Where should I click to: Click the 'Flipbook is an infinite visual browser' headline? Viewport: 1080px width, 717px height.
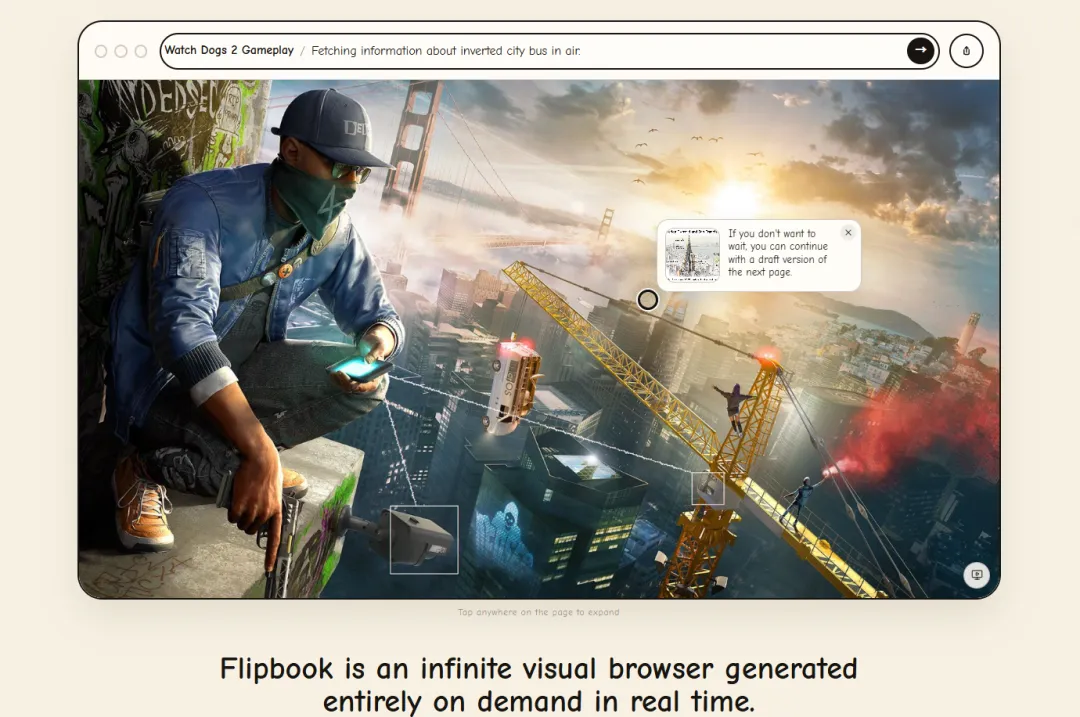tap(539, 685)
